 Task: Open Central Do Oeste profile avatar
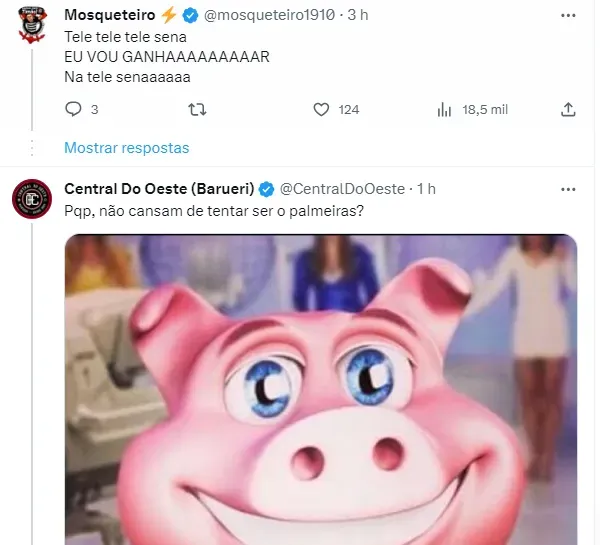tap(32, 199)
